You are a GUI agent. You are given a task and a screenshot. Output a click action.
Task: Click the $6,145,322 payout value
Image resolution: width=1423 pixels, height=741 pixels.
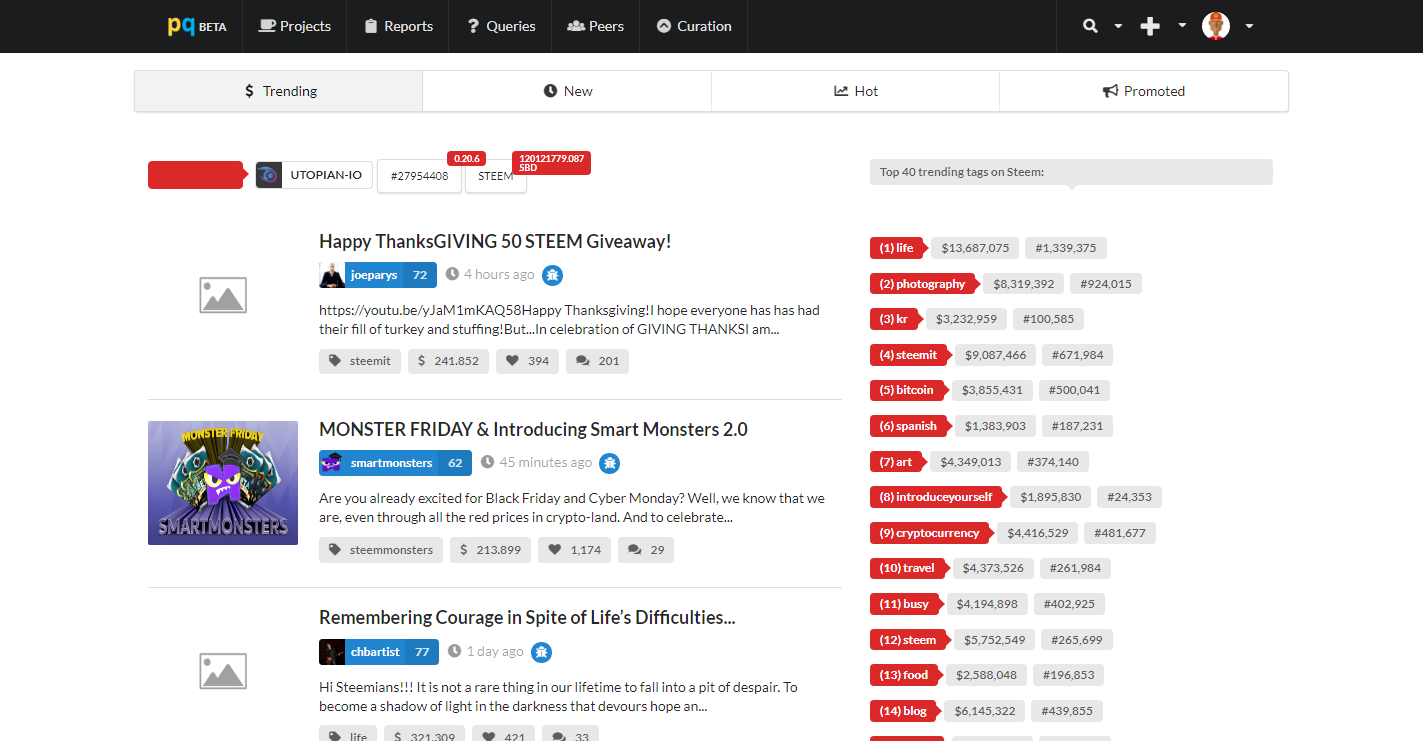985,711
